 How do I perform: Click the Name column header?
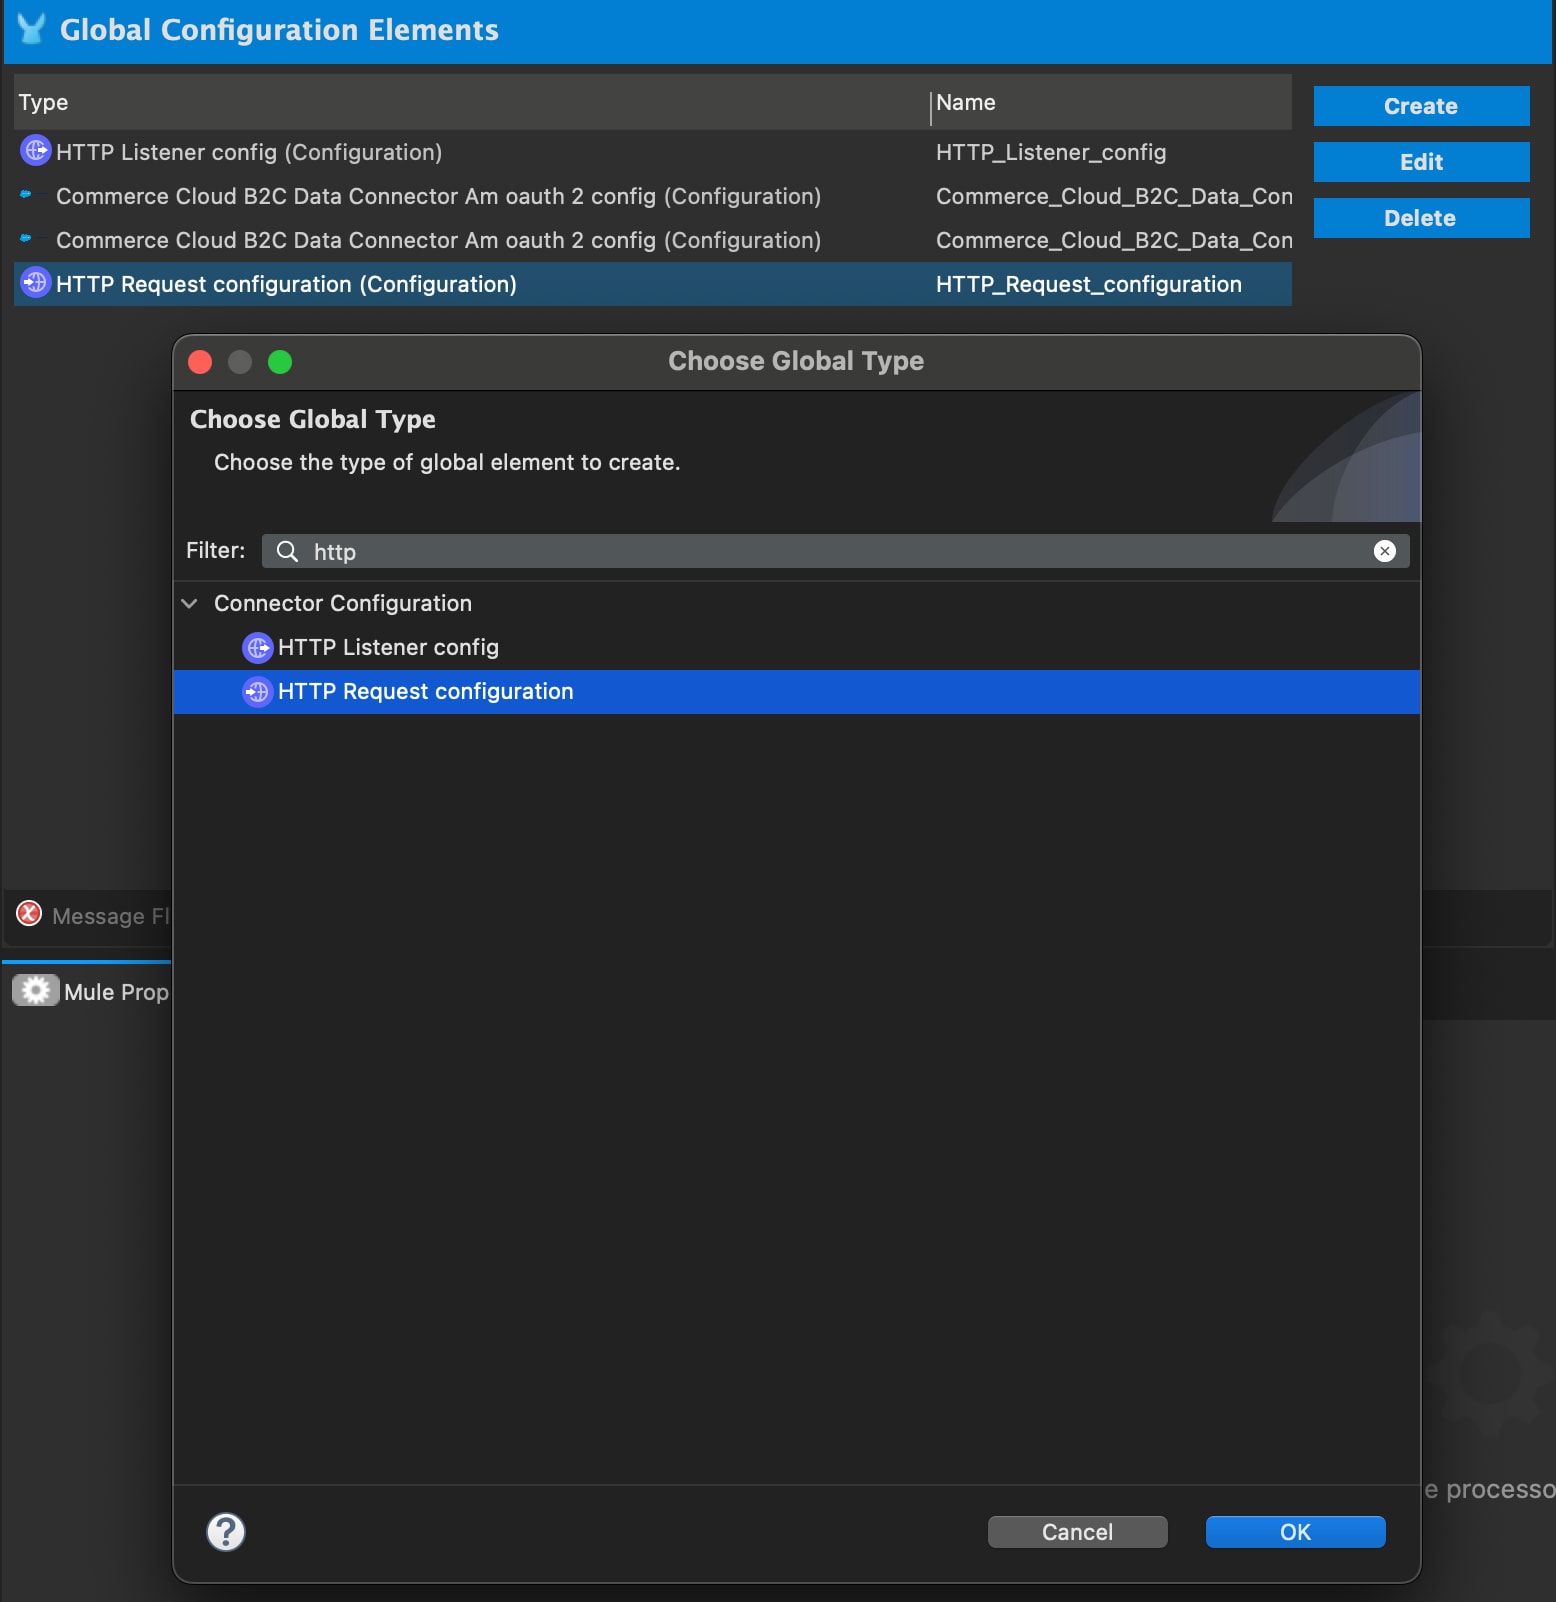[1112, 102]
